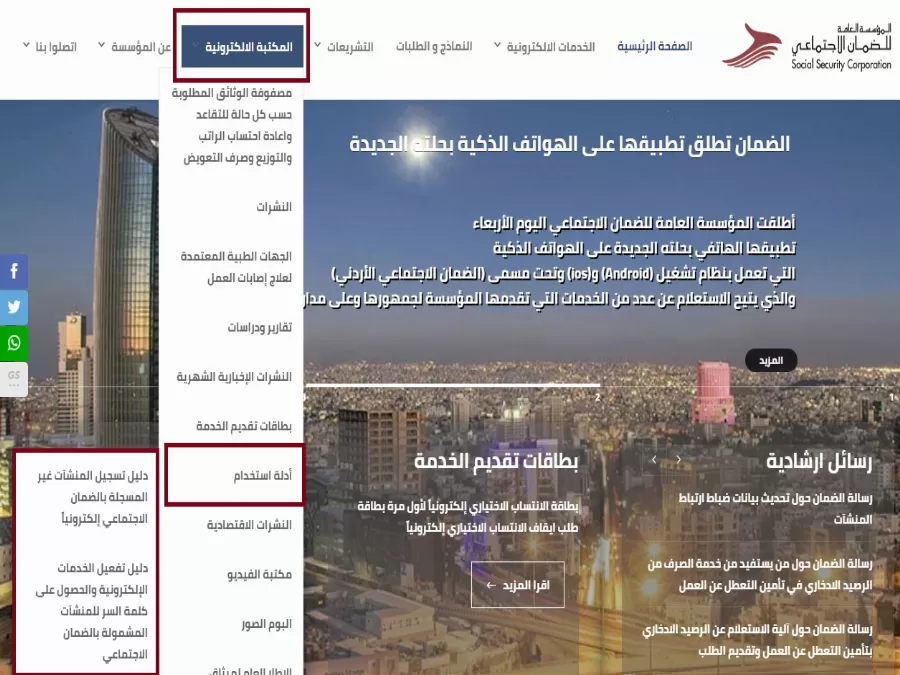This screenshot has height=675, width=900.
Task: Click the left arrow in رسائل ارشادية carousel
Action: point(654,459)
